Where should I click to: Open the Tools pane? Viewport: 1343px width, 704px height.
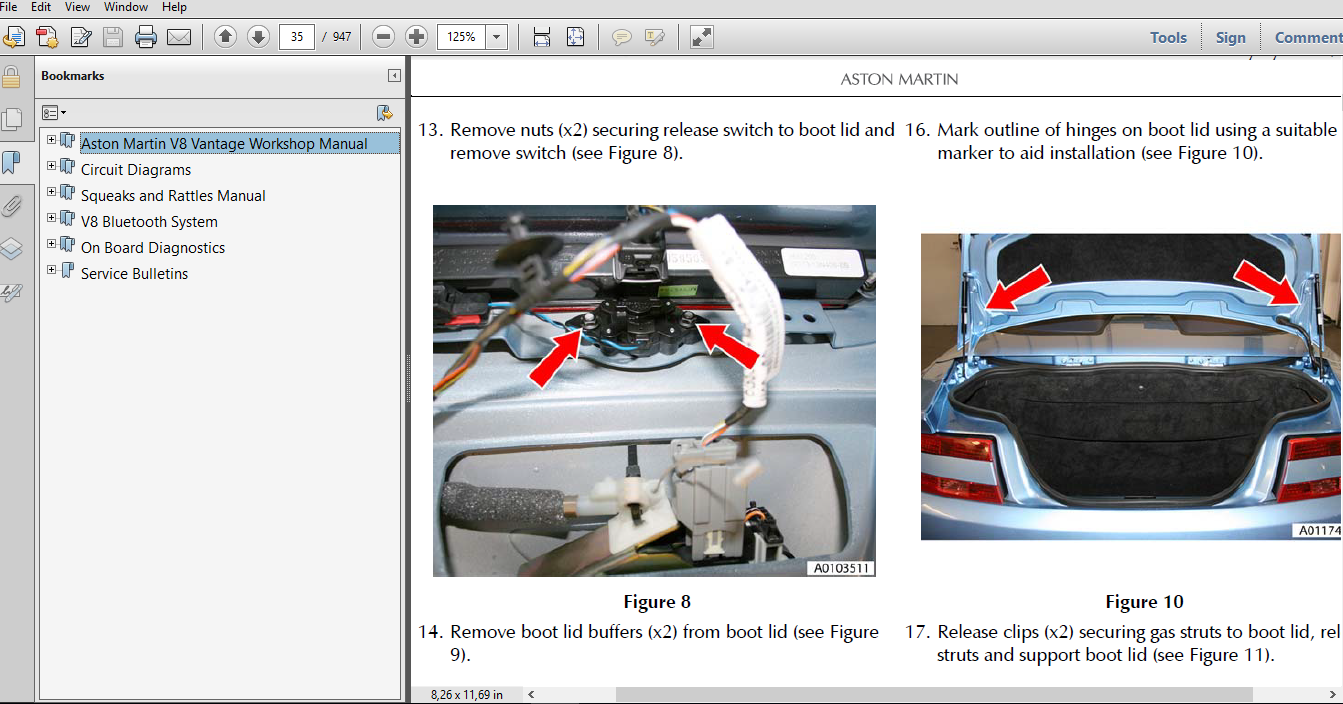tap(1167, 37)
